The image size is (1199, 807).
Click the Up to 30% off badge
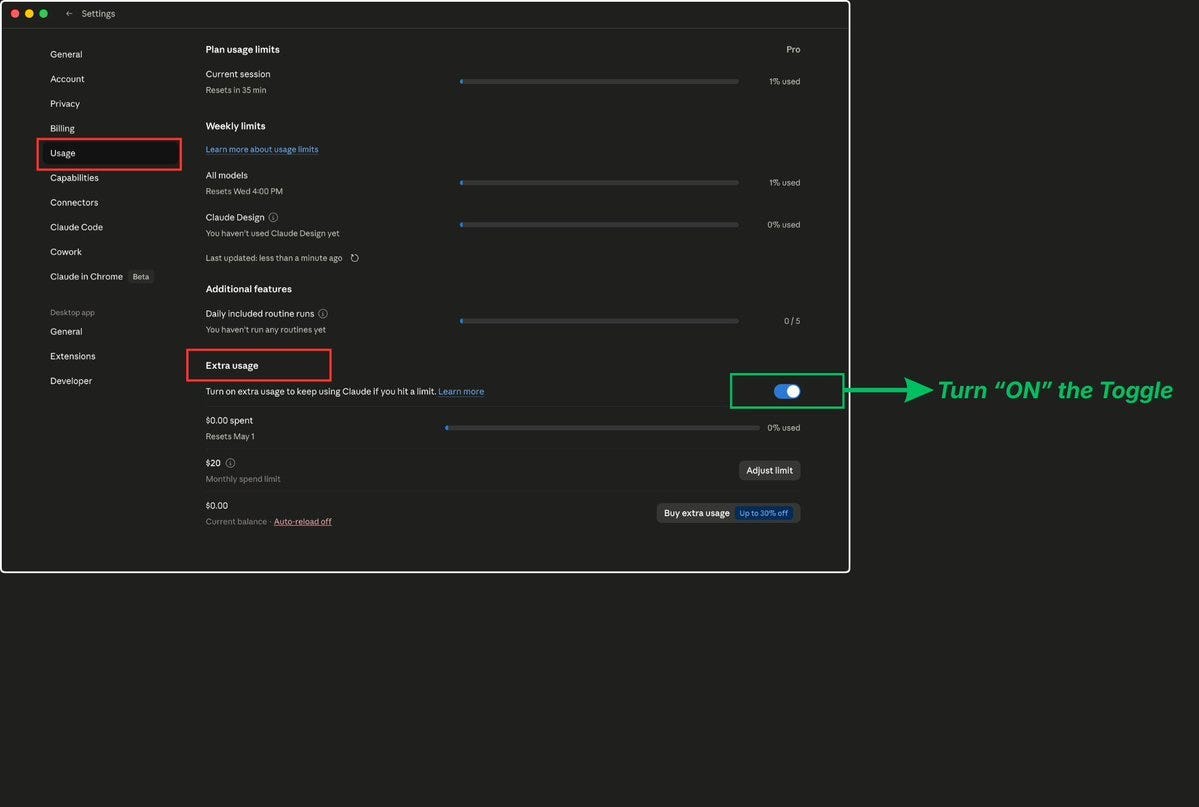click(x=763, y=513)
